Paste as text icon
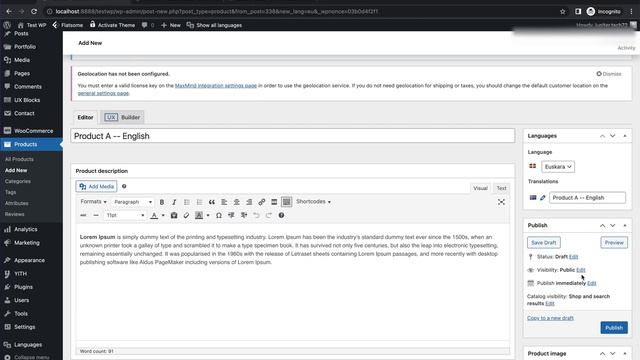 pos(174,215)
